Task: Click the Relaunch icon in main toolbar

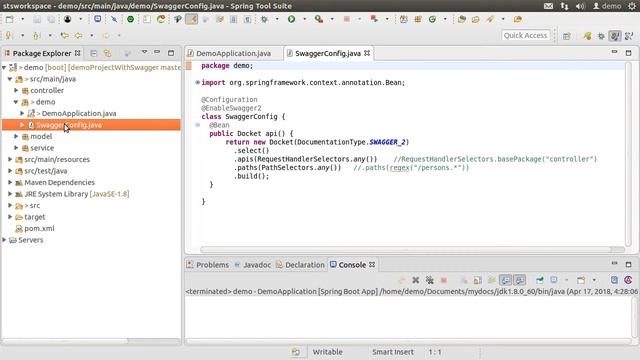Action: pyautogui.click(x=374, y=19)
